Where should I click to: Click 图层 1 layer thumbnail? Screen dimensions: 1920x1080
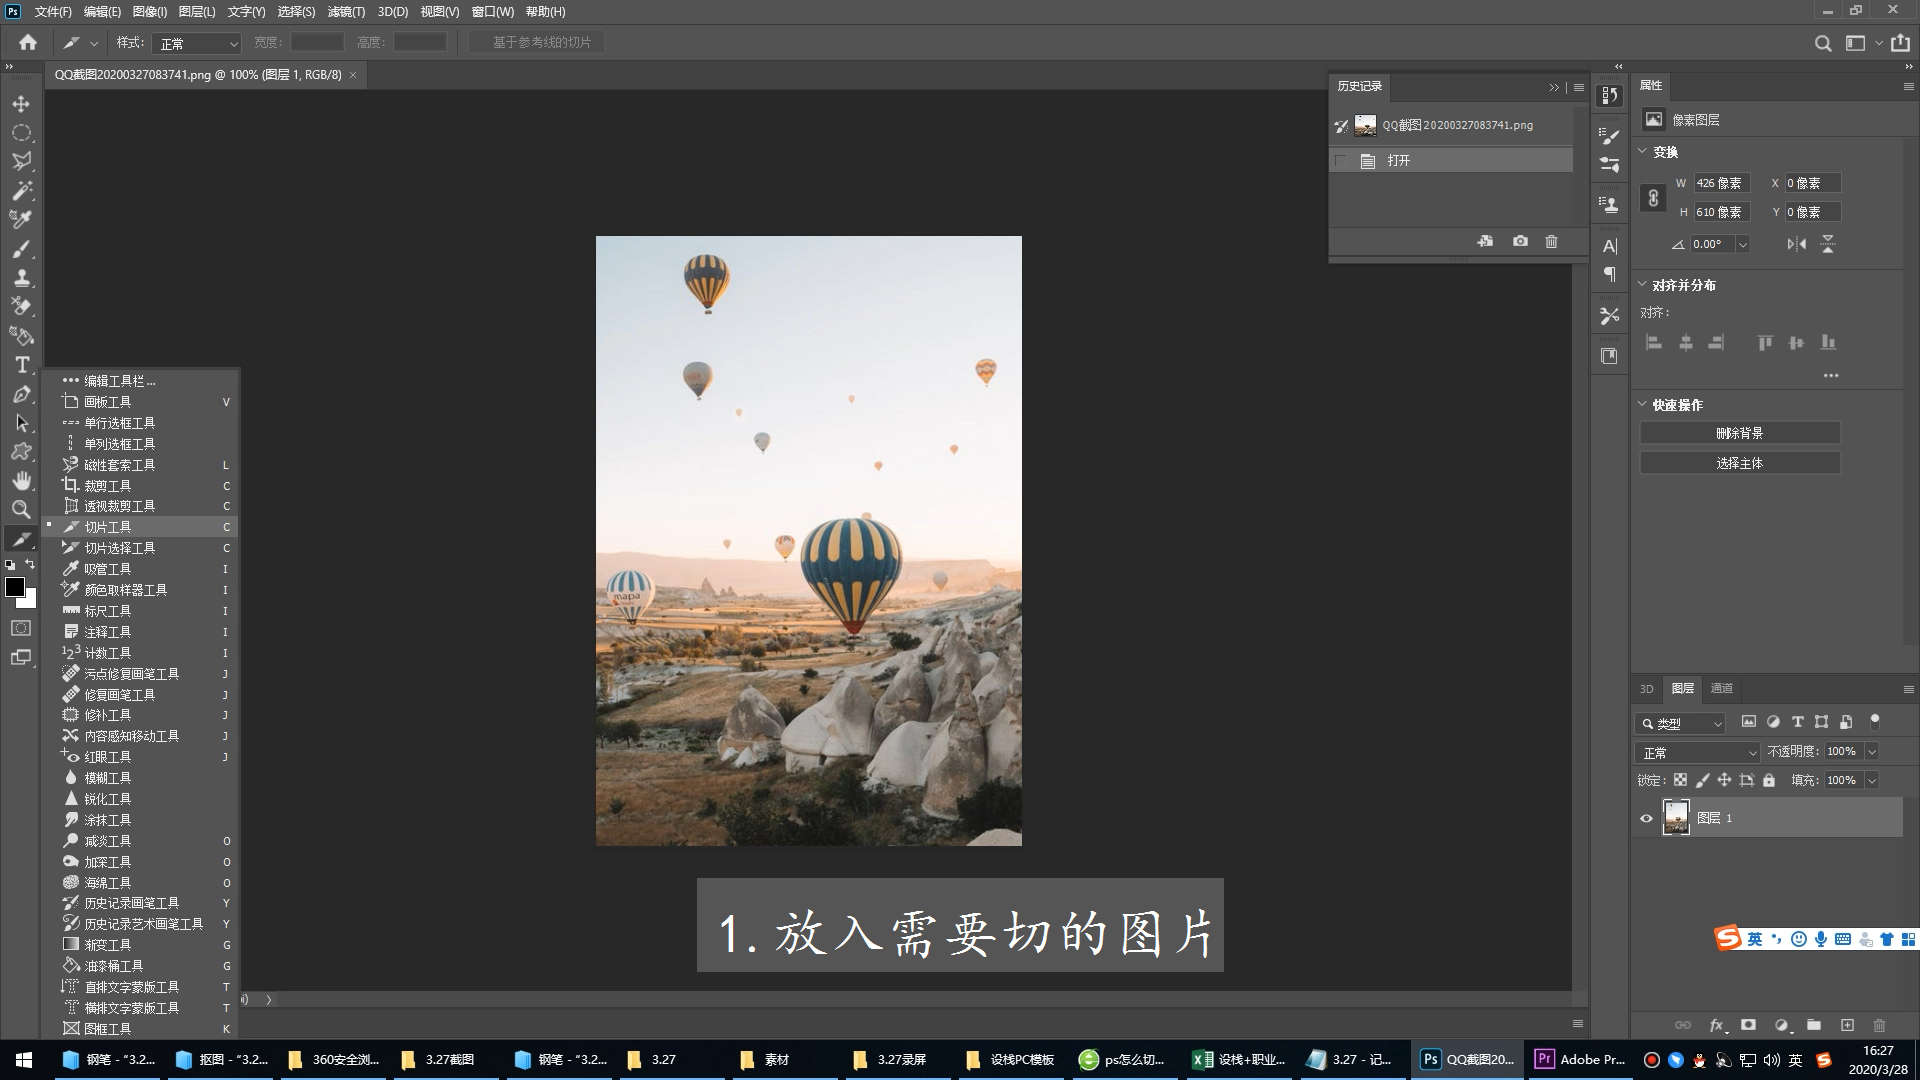(1676, 818)
